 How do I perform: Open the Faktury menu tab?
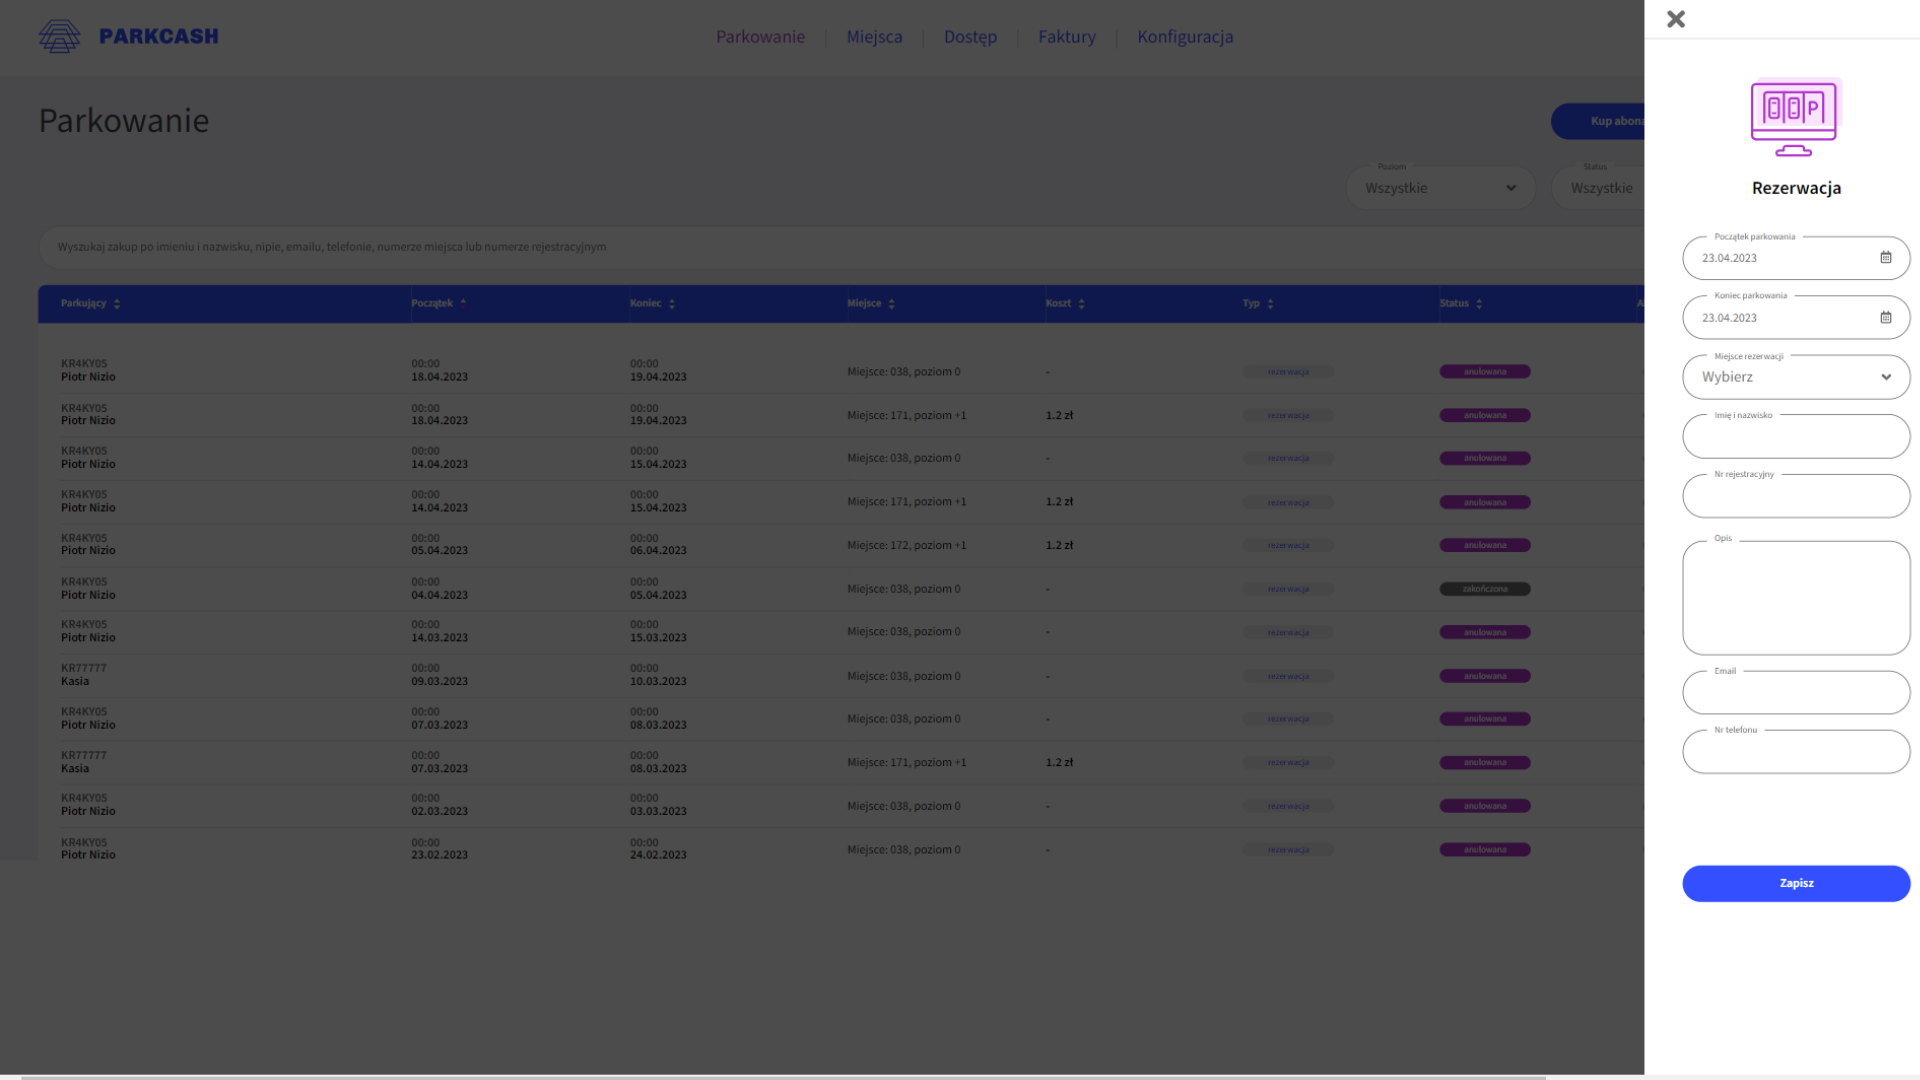click(1066, 37)
